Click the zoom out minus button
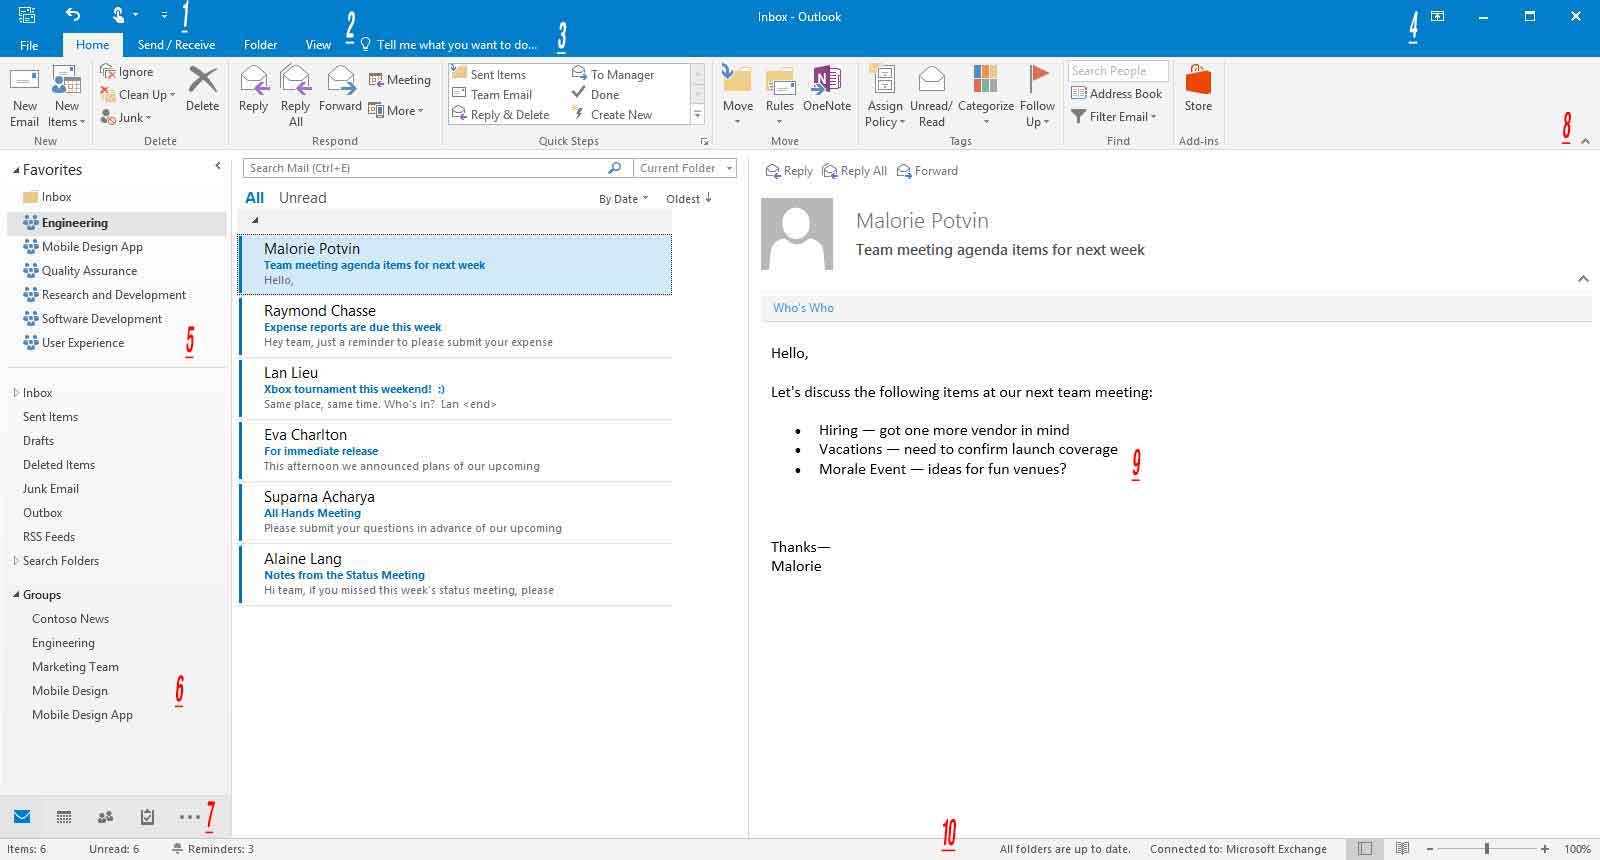1600x860 pixels. coord(1430,848)
